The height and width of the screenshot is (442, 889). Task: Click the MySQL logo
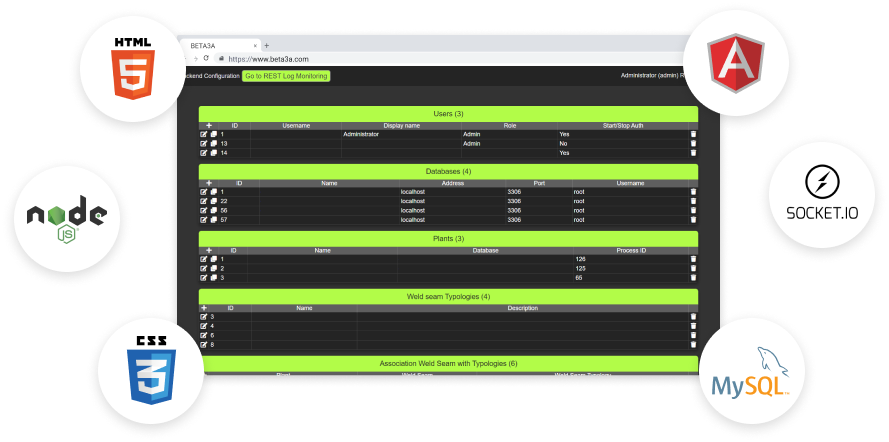click(752, 373)
